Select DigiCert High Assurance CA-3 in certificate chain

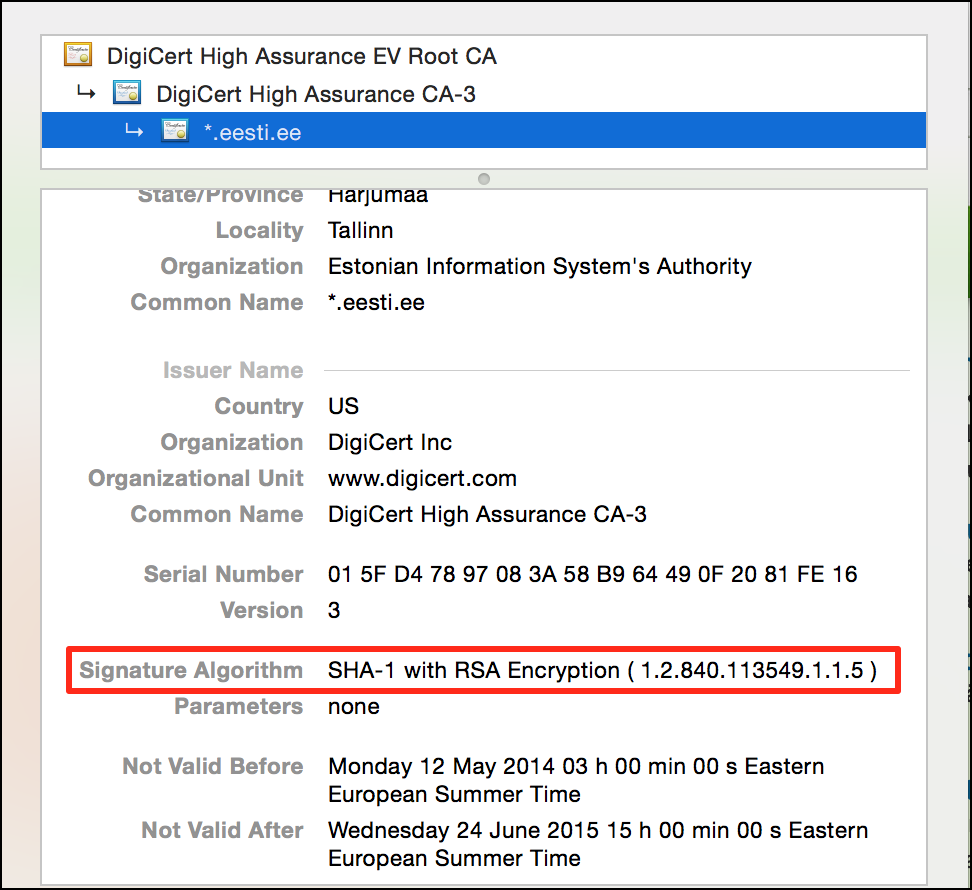click(484, 94)
